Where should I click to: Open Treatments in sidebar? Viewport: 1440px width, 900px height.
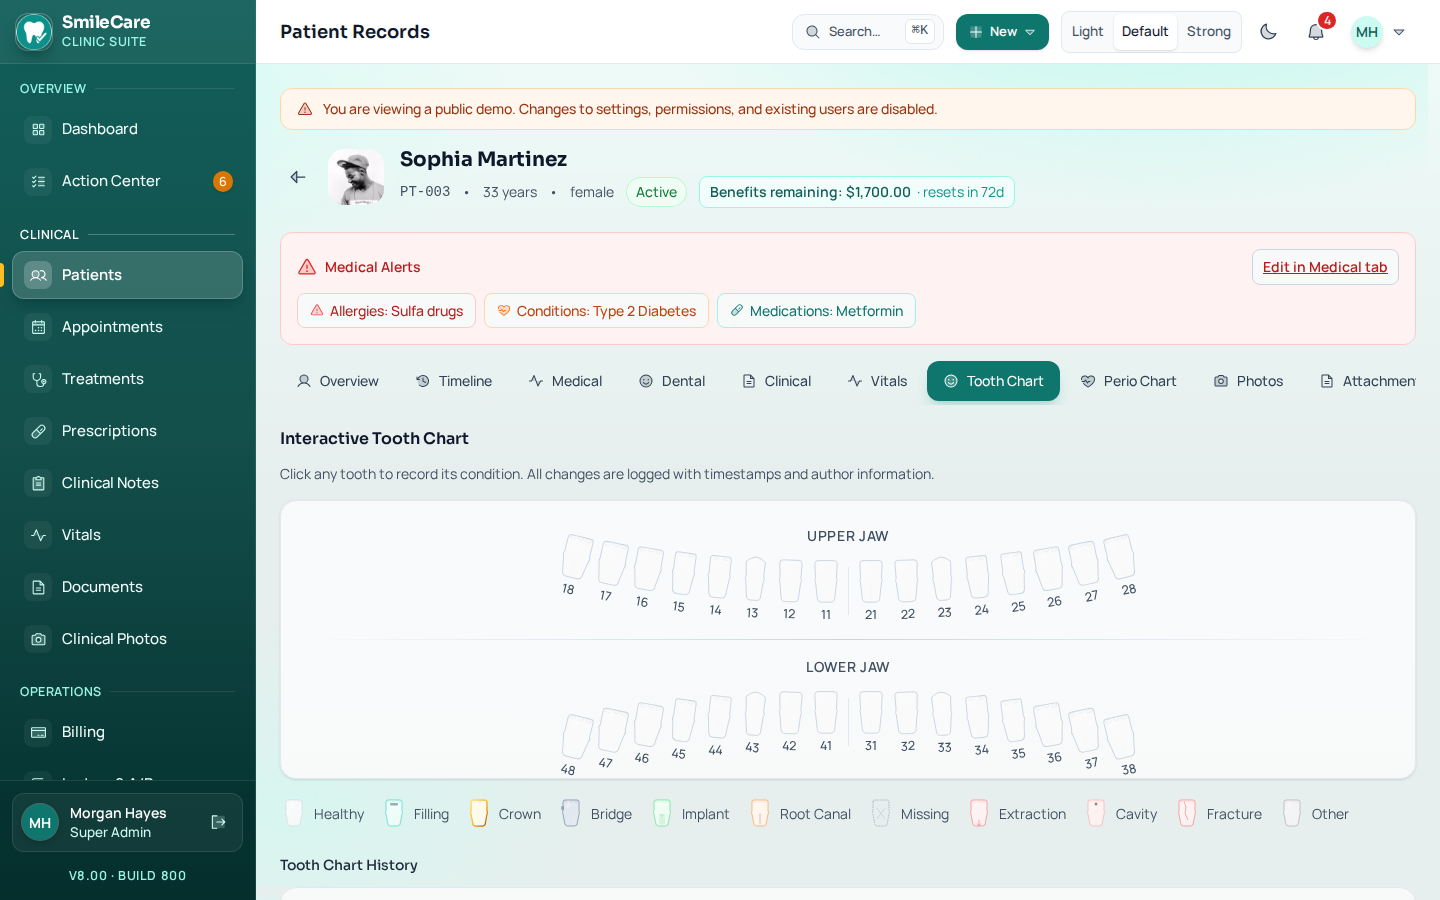[127, 379]
